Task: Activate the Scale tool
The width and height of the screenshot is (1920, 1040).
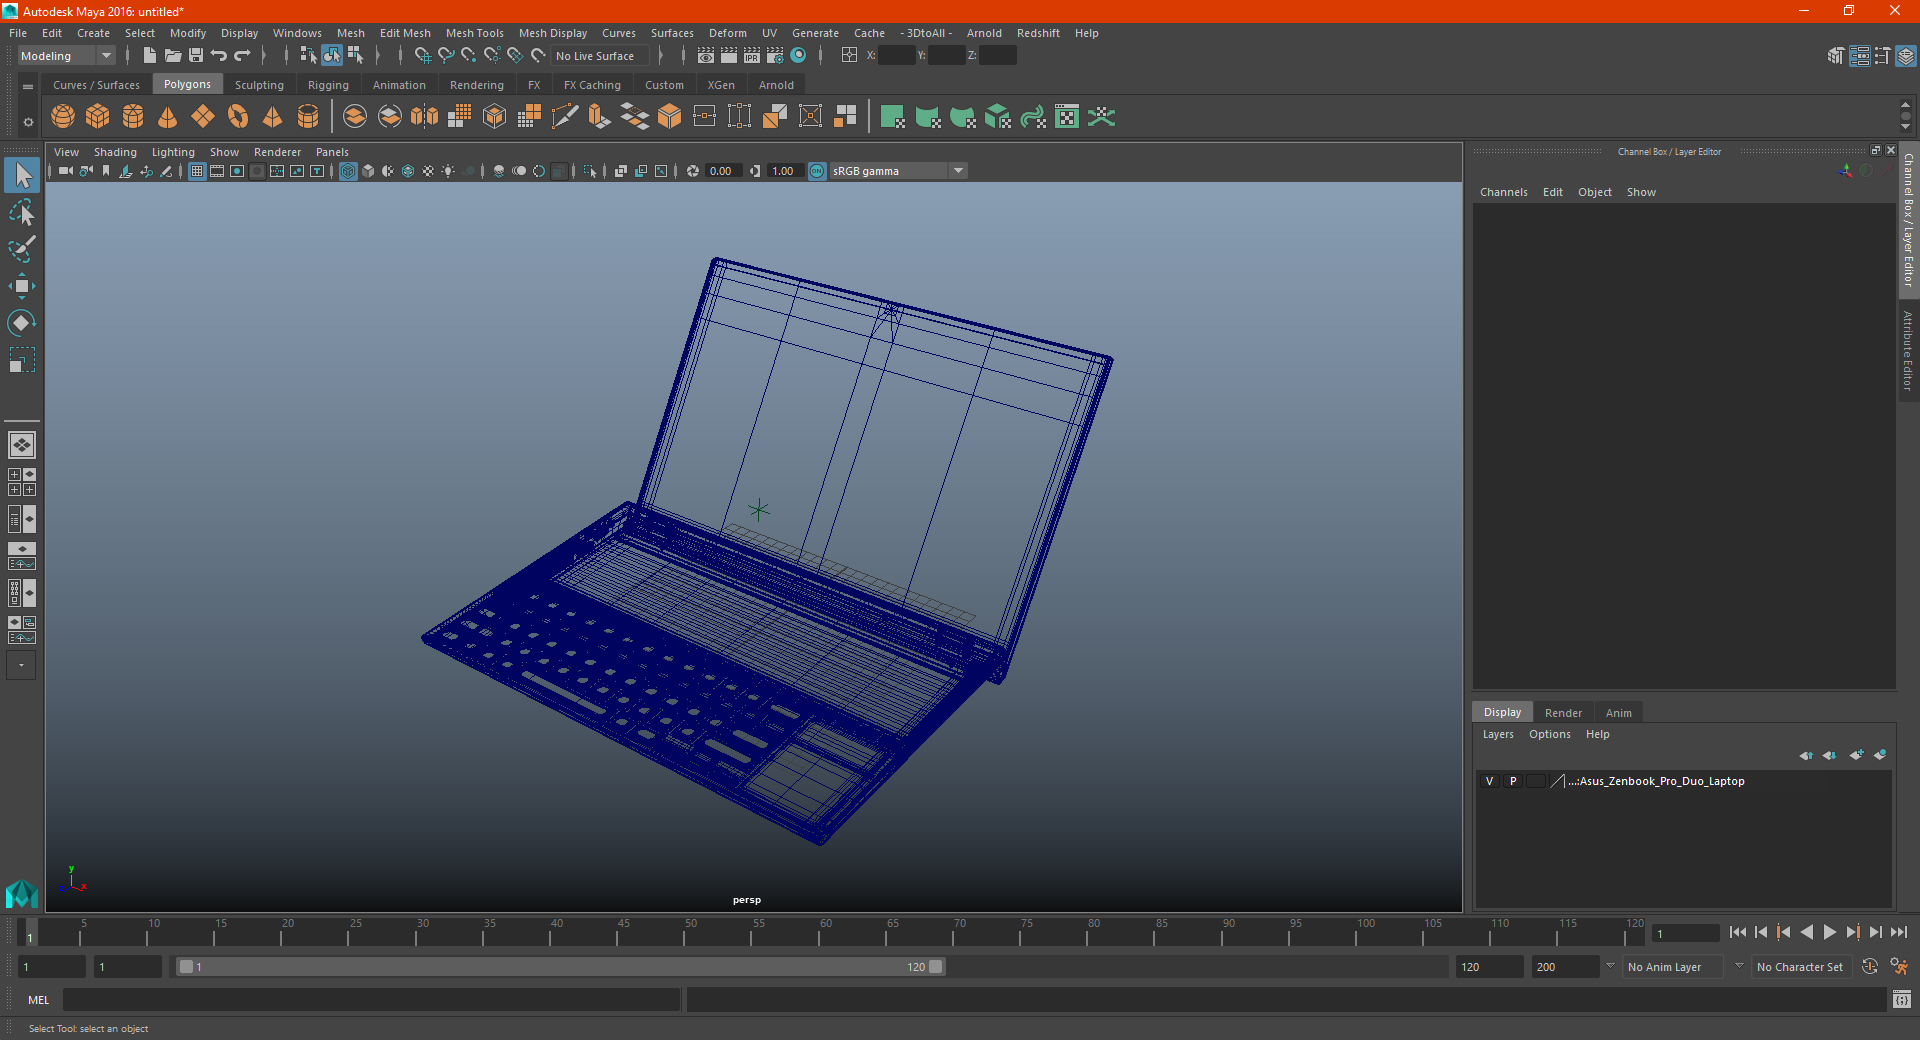Action: point(22,360)
